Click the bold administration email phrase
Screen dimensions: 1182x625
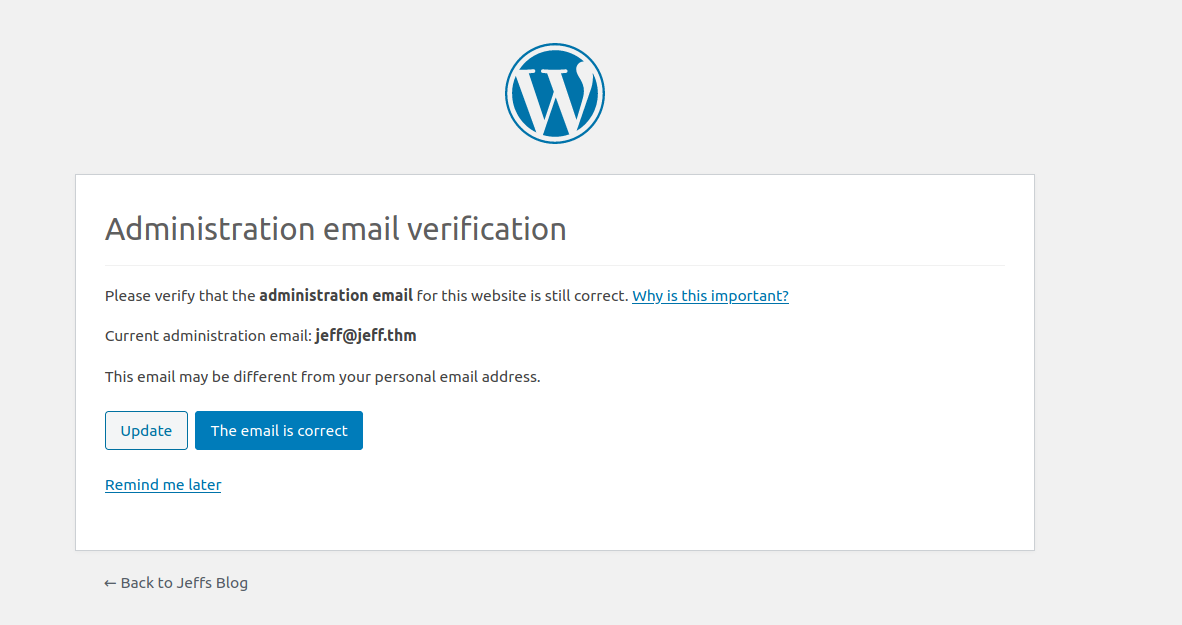tap(336, 296)
